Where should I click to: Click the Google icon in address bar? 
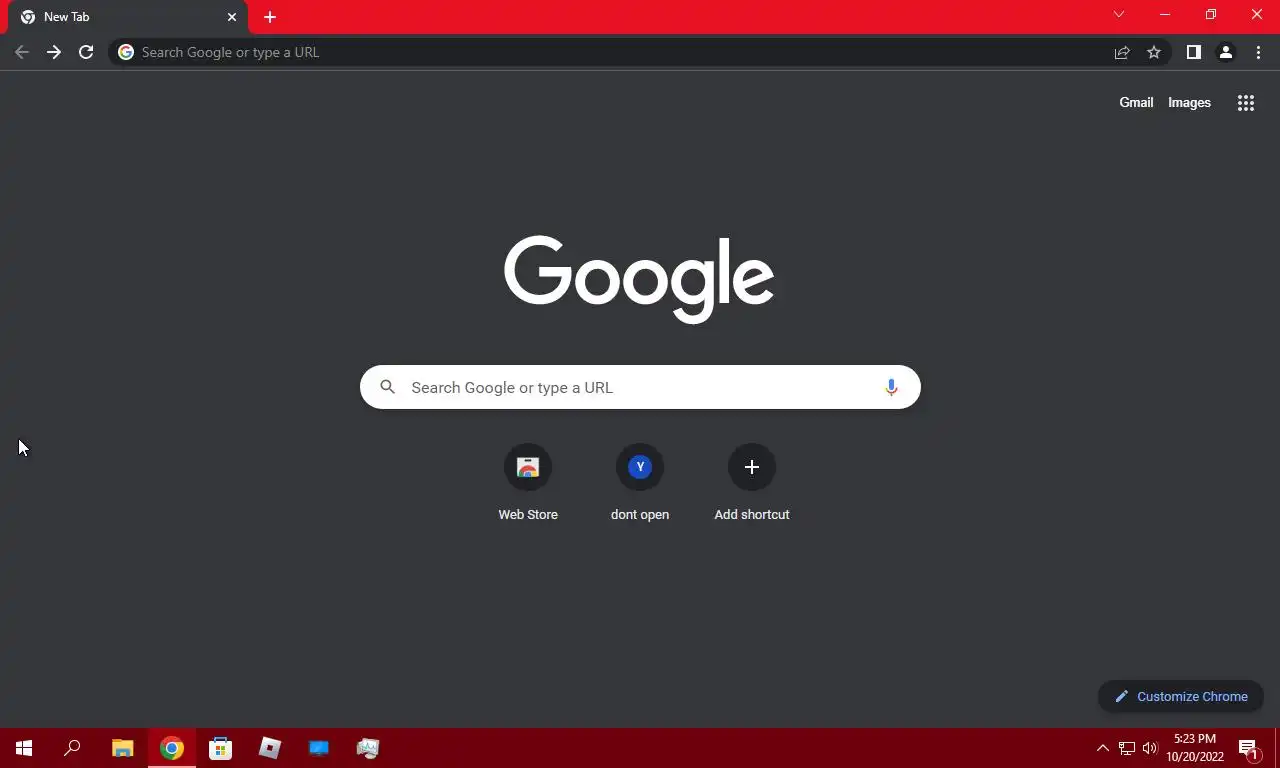(126, 52)
